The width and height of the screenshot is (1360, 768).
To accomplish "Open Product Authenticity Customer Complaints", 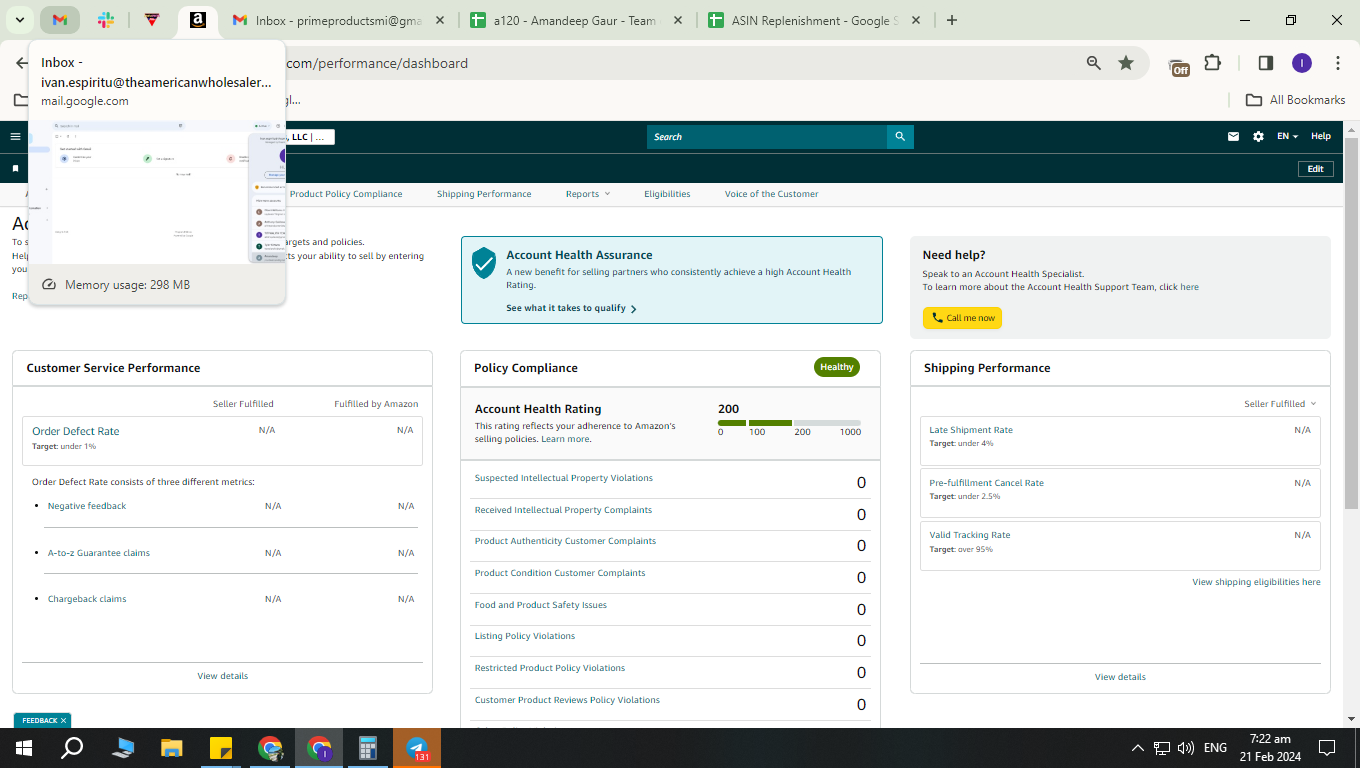I will click(565, 541).
